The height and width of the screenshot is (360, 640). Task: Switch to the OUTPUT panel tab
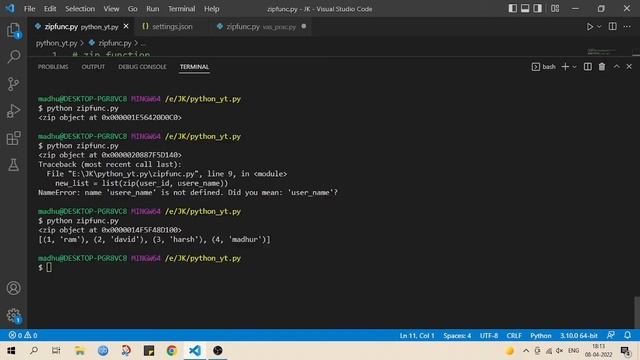93,67
